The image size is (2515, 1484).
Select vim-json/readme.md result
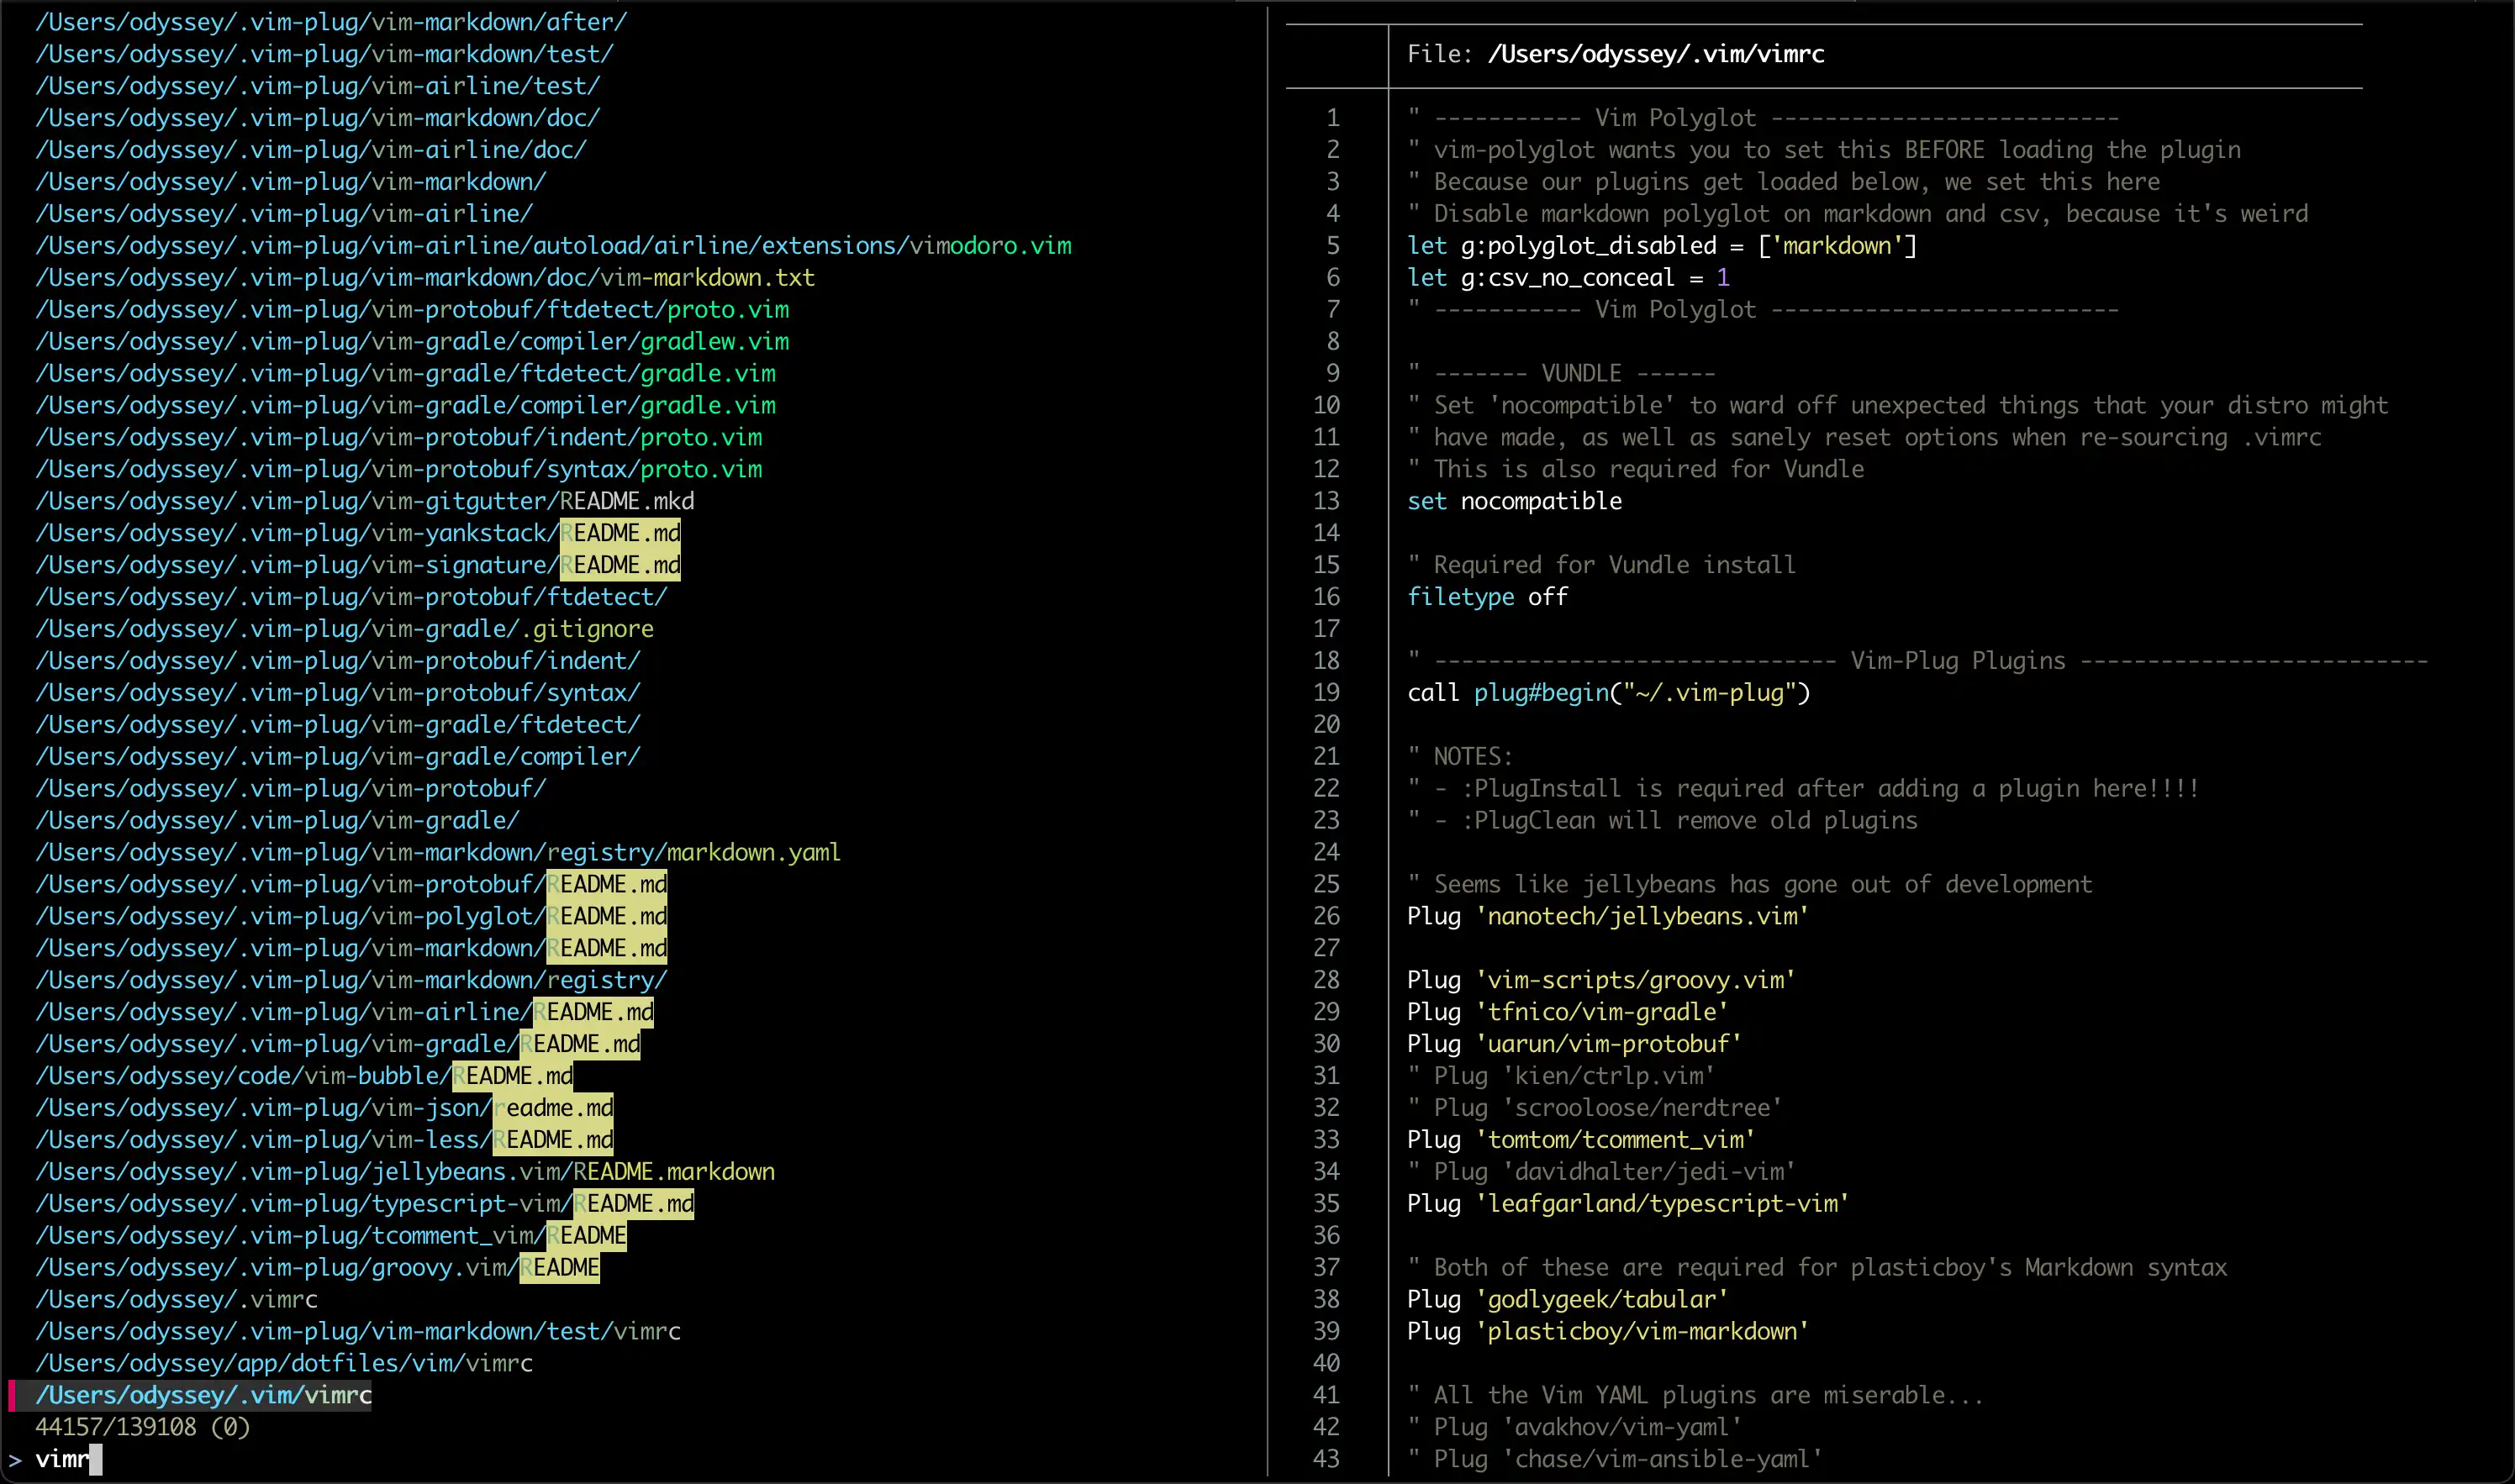coord(324,1107)
